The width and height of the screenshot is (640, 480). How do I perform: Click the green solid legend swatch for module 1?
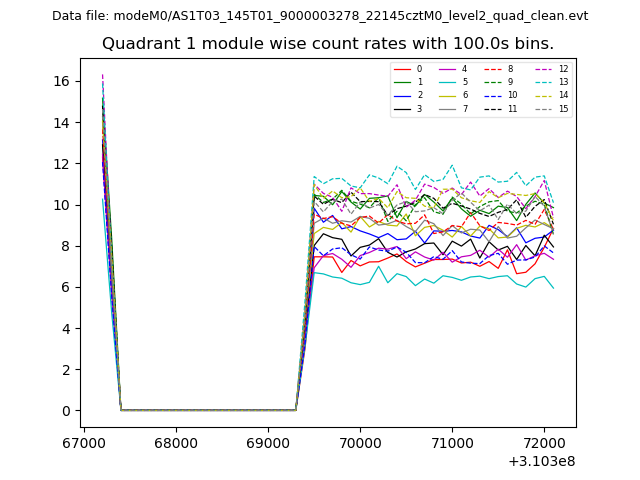[404, 82]
